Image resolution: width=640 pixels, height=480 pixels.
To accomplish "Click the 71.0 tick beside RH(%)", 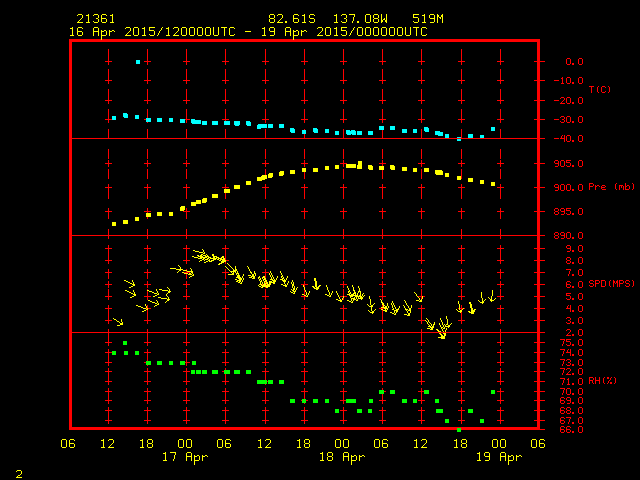I will pos(571,382).
